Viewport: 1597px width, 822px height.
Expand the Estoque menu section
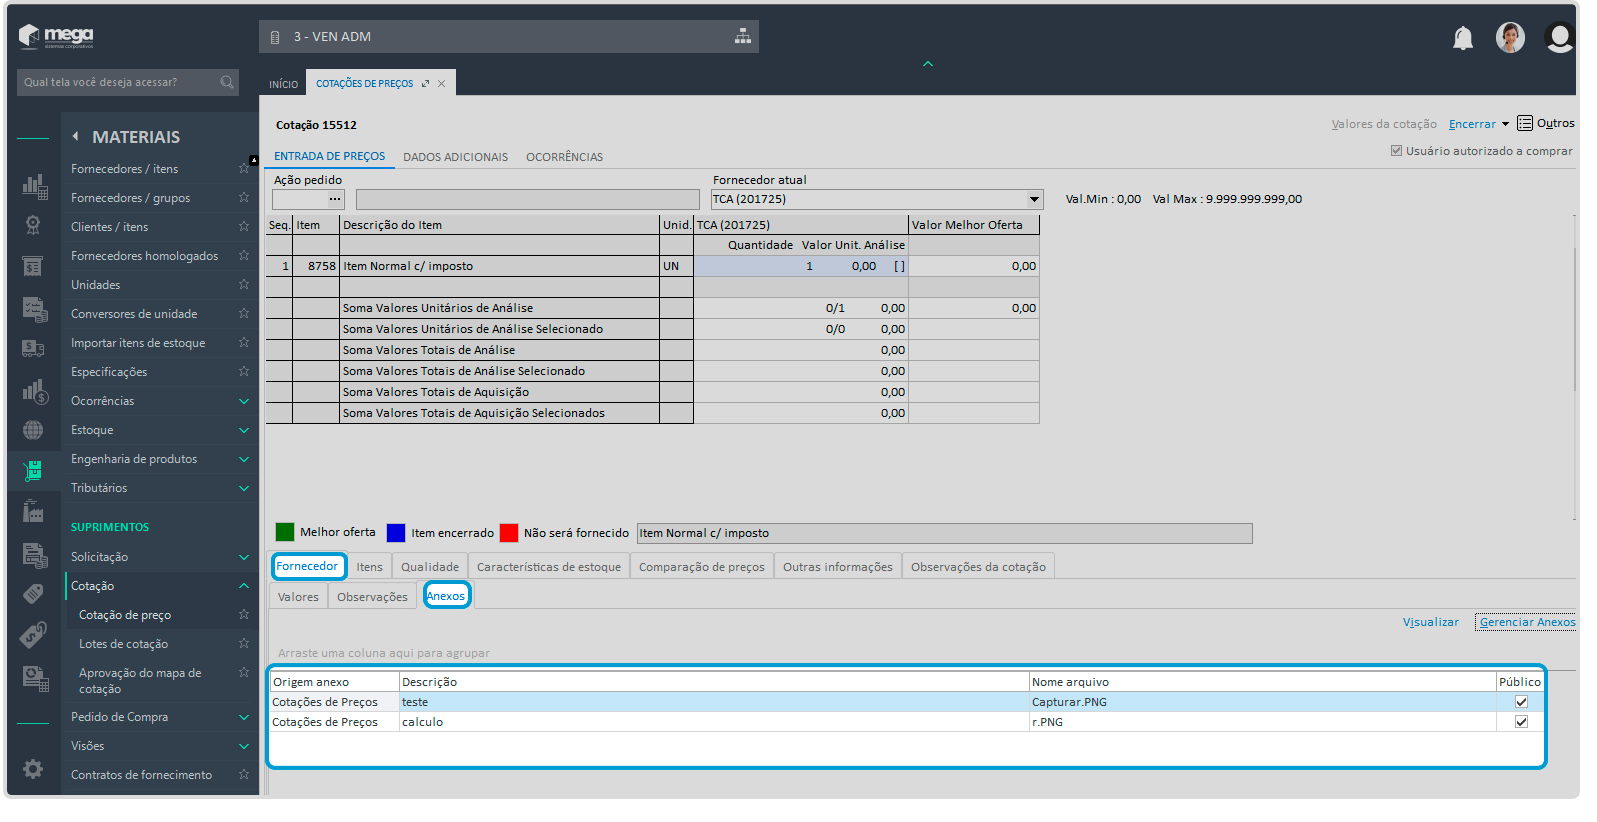(x=243, y=430)
